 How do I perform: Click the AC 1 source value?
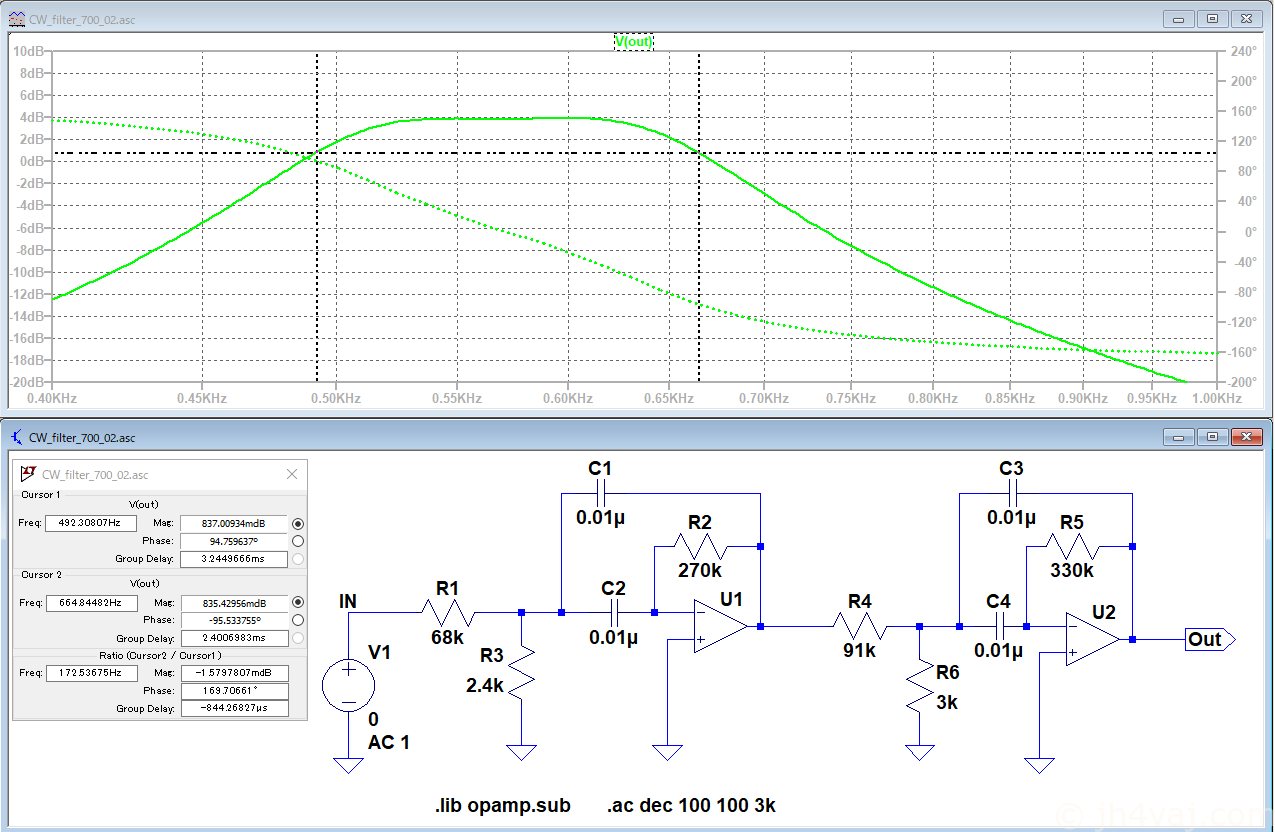pos(388,742)
